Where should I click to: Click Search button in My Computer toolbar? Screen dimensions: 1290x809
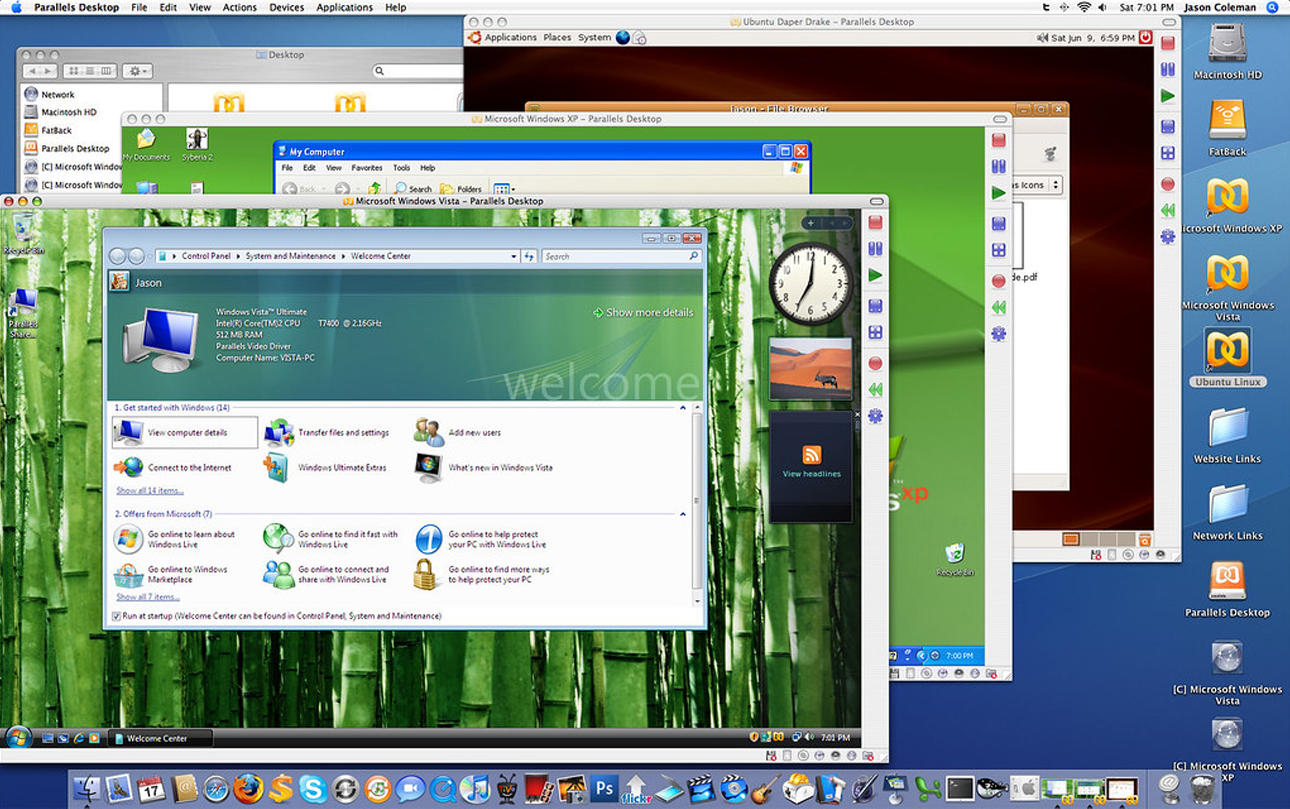[413, 188]
